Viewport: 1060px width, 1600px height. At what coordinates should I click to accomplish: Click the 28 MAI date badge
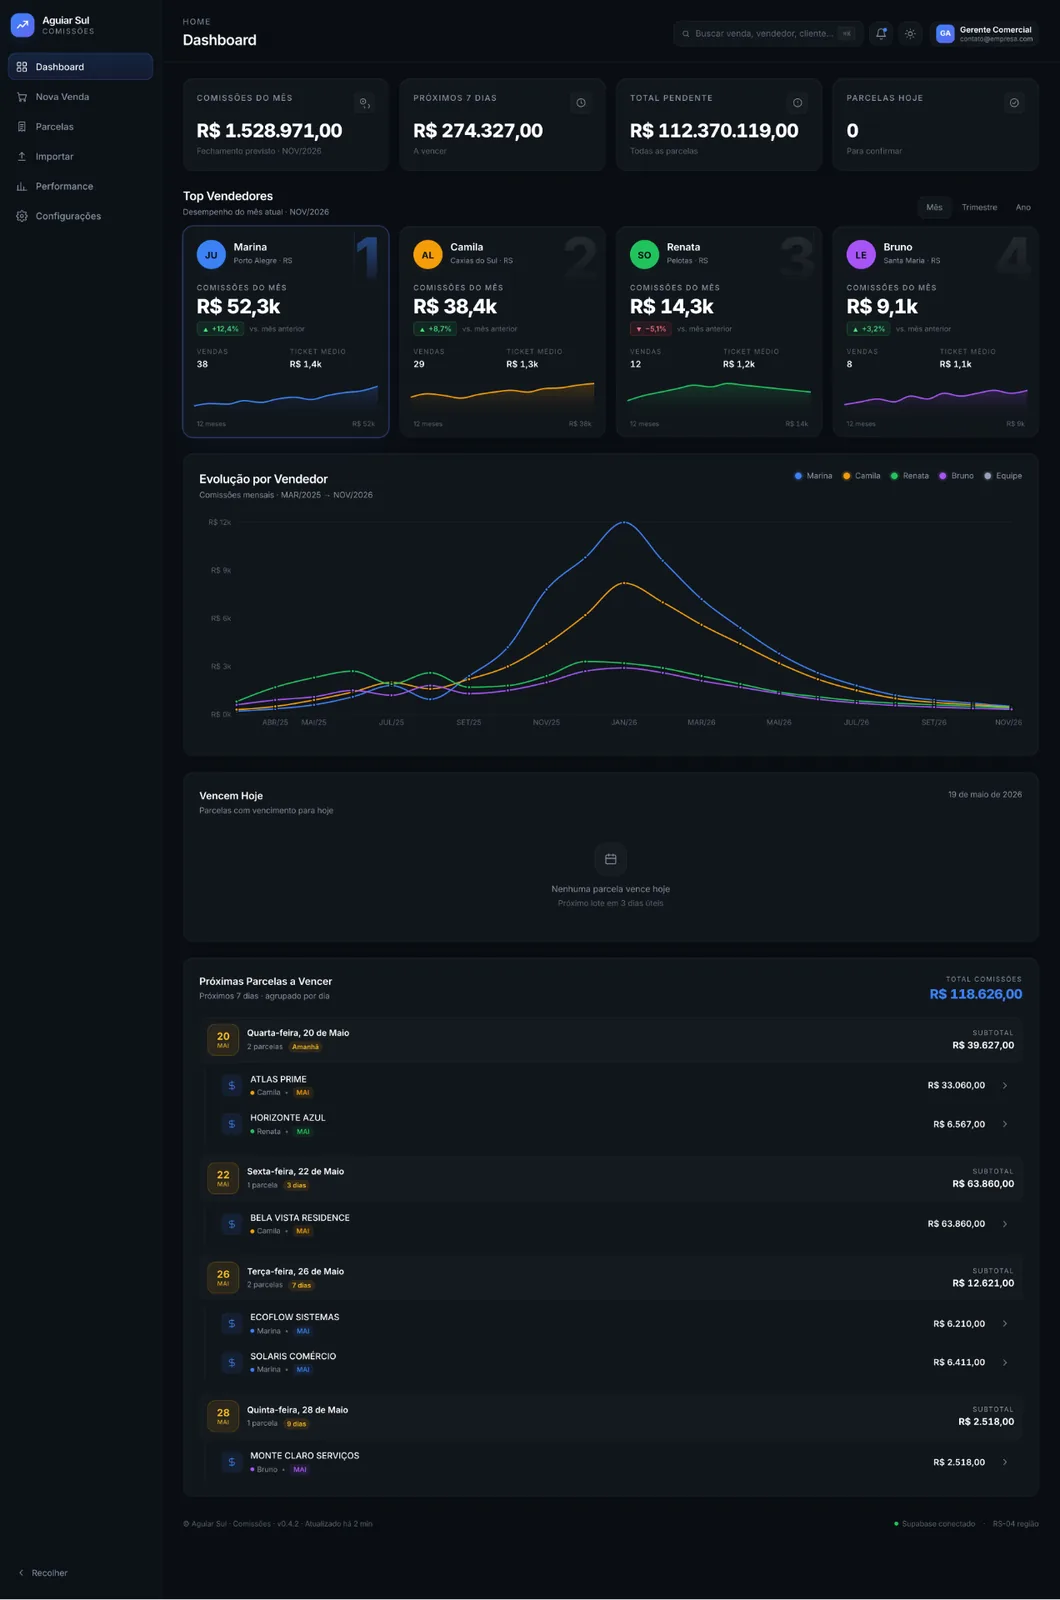click(x=223, y=1416)
